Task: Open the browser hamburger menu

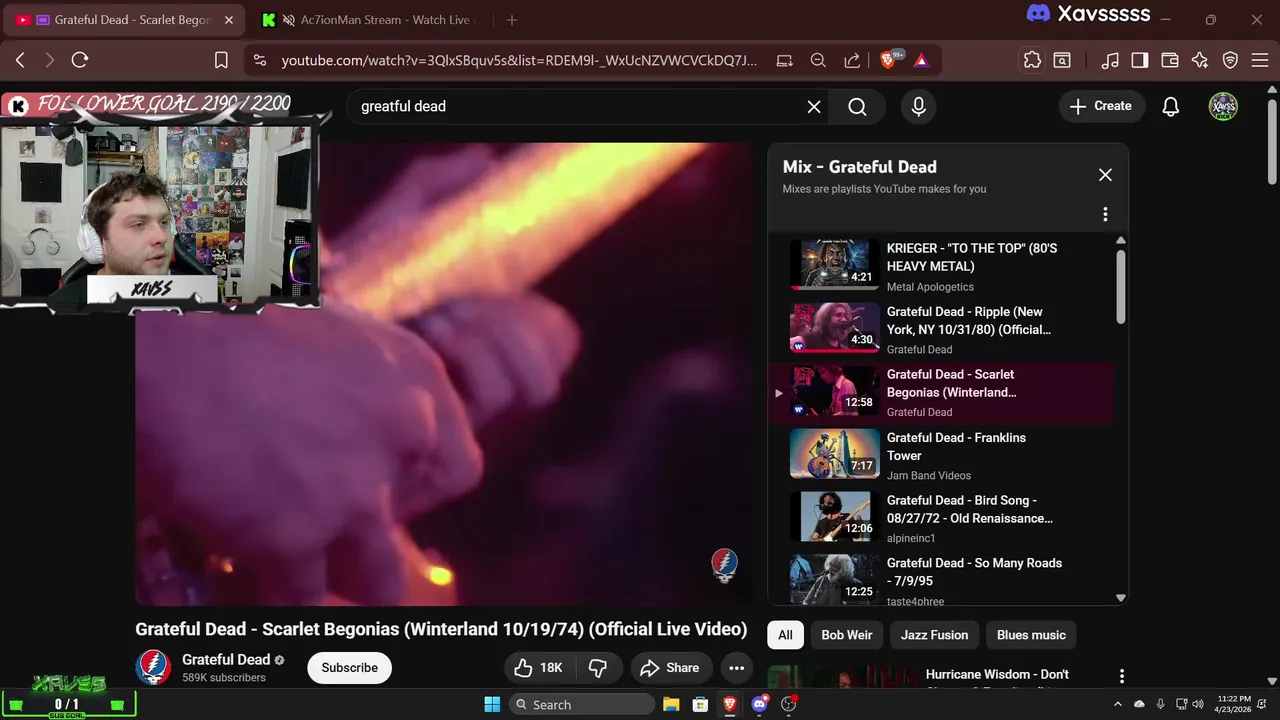Action: point(1259,60)
